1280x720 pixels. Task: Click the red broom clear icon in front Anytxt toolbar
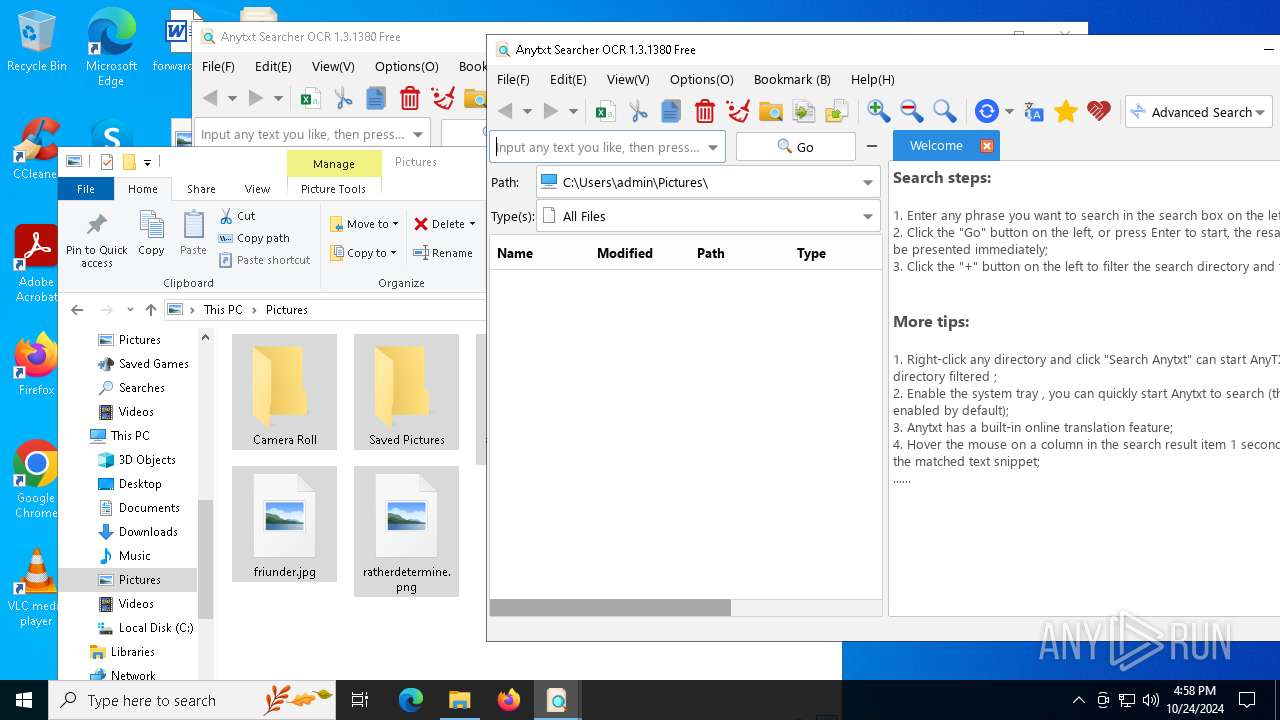(737, 111)
